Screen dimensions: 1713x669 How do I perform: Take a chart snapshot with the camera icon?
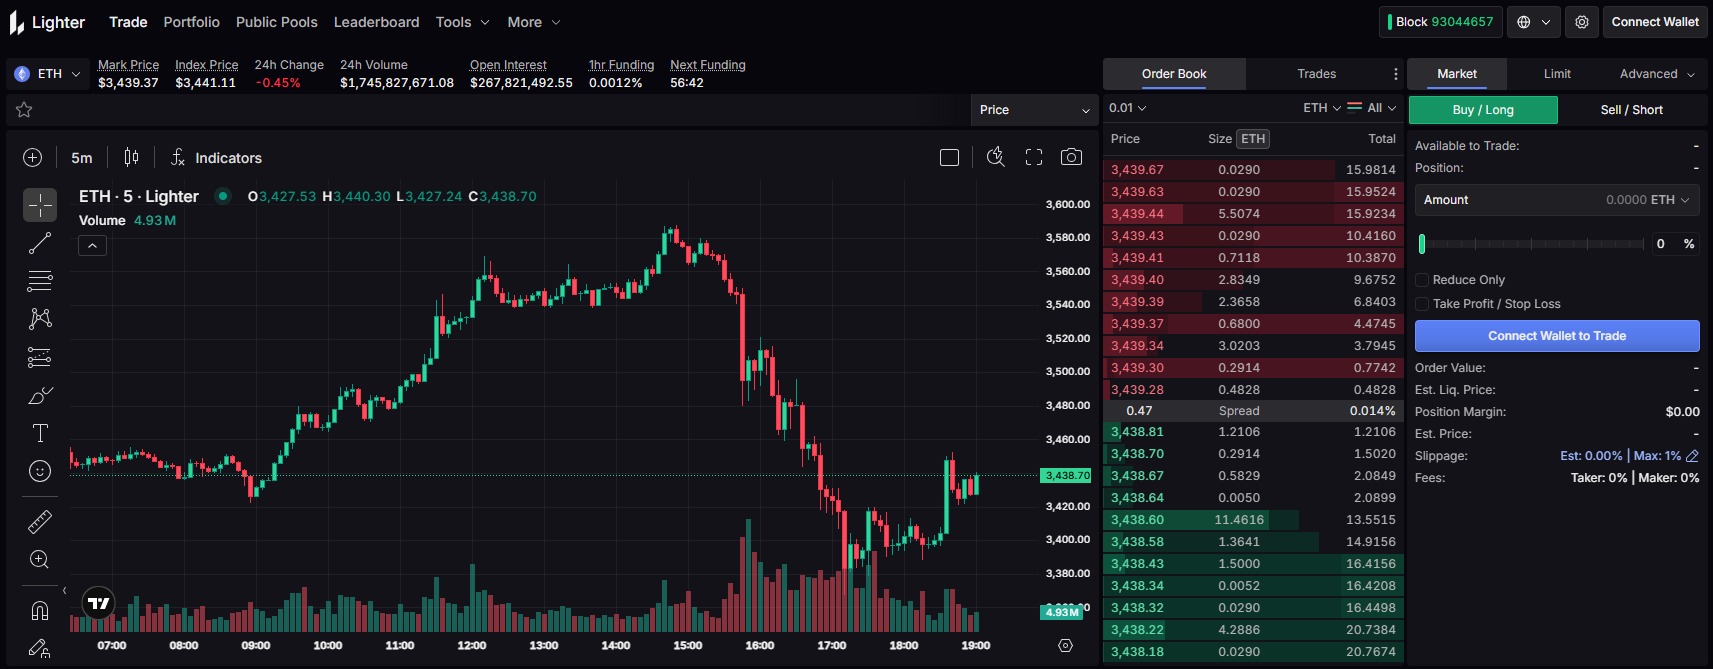[1071, 157]
